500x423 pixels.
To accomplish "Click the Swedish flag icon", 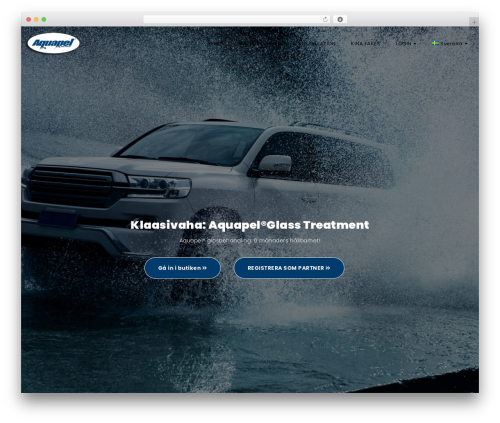I will [435, 43].
